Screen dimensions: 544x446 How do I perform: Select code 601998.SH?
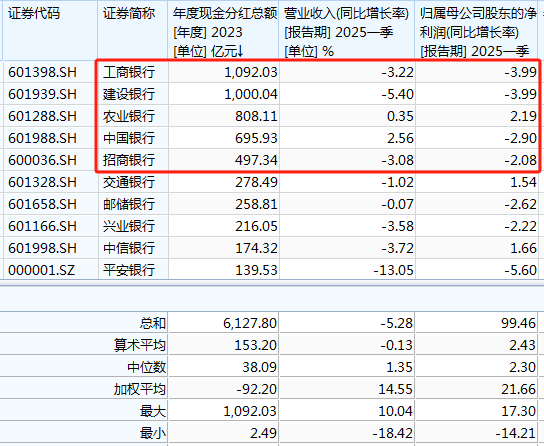[x=42, y=248]
